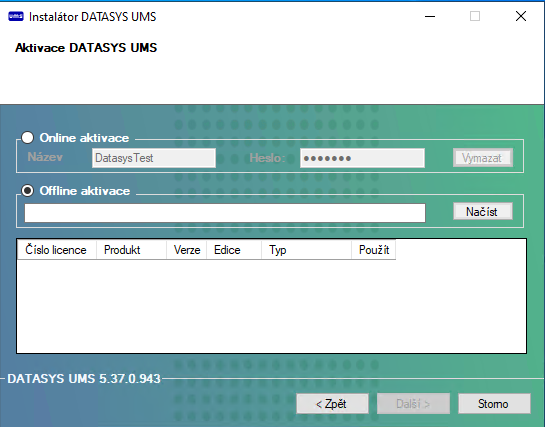Click the offline activation file path field
Screen dimensions: 545x427
[225, 213]
